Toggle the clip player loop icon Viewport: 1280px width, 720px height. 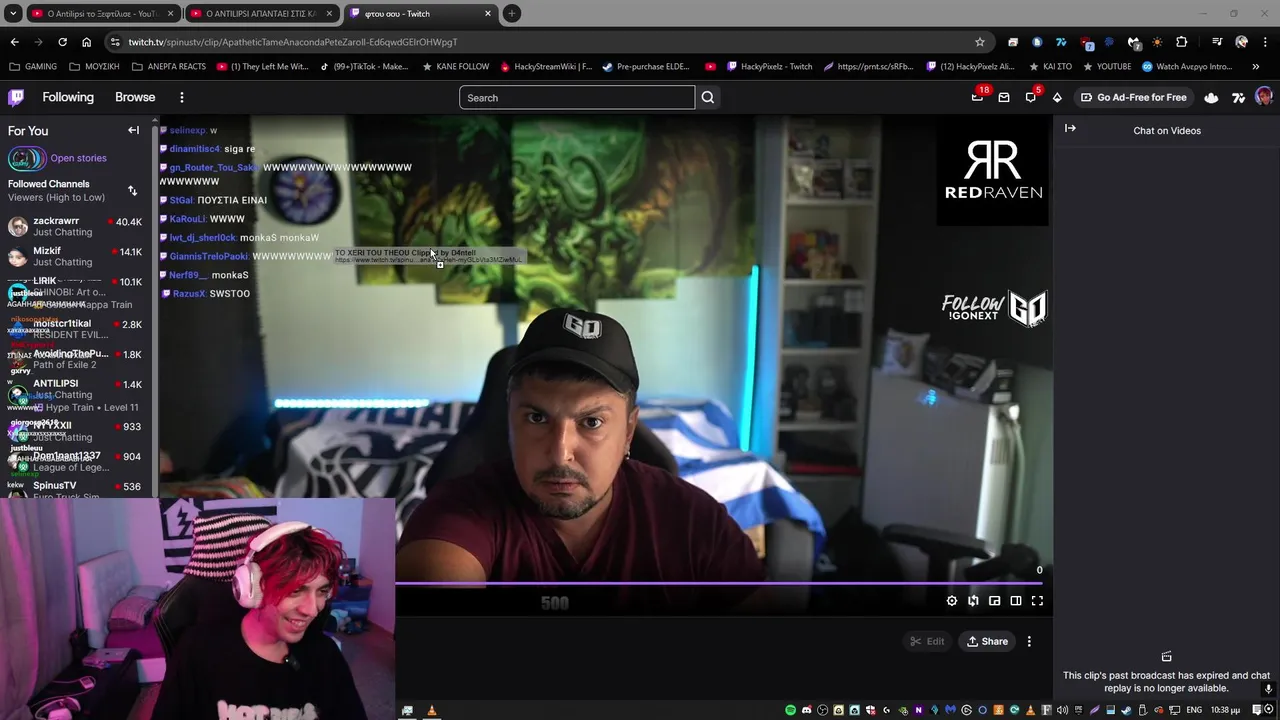pos(973,601)
